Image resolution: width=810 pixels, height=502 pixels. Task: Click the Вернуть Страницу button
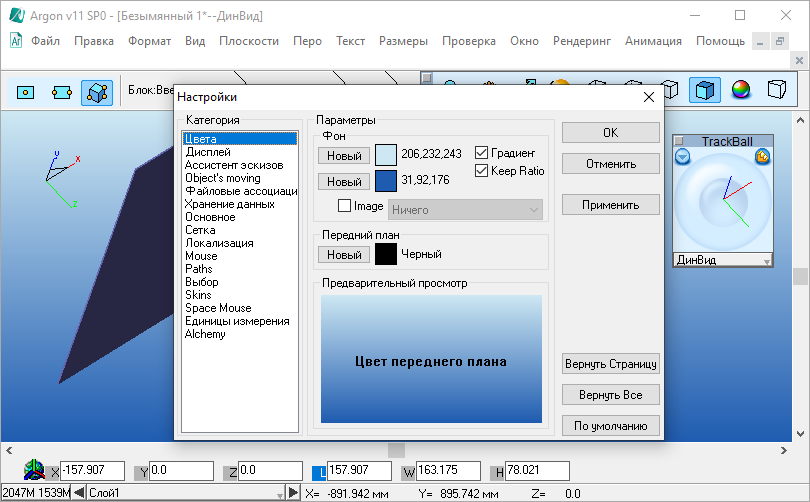click(611, 364)
